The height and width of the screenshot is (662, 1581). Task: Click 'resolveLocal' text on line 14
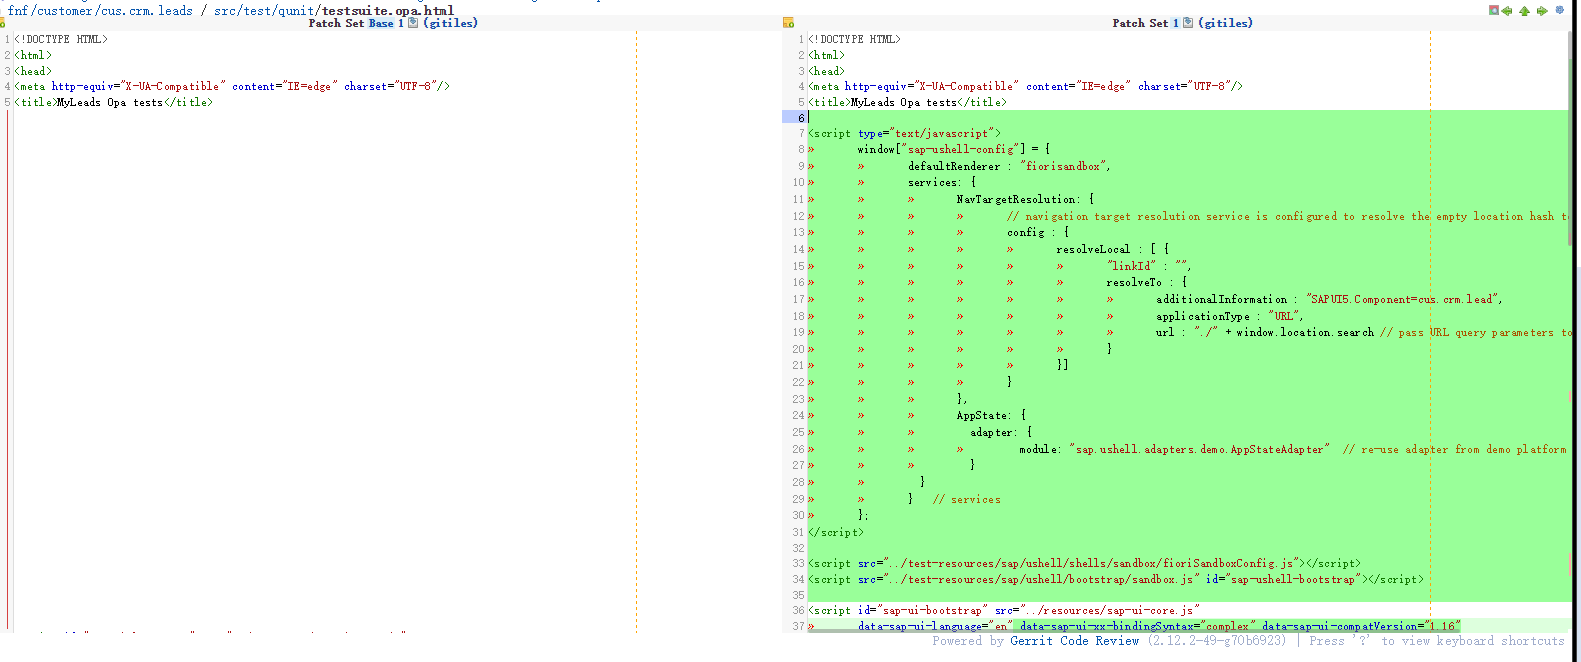click(1093, 249)
